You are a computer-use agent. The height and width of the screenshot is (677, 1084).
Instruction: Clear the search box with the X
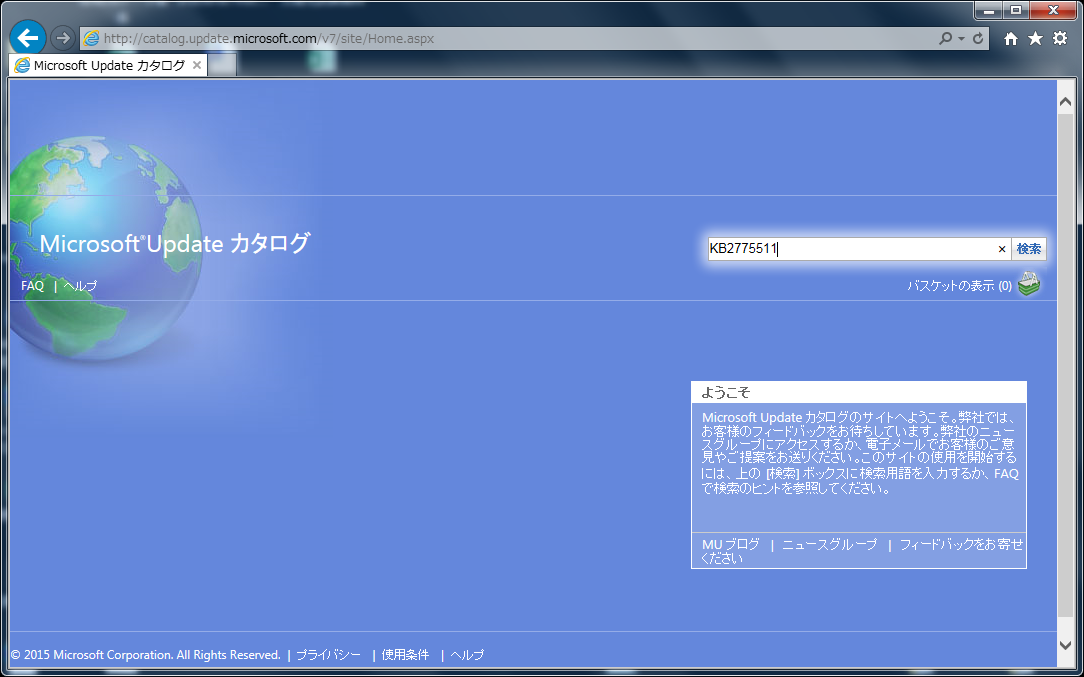1001,249
